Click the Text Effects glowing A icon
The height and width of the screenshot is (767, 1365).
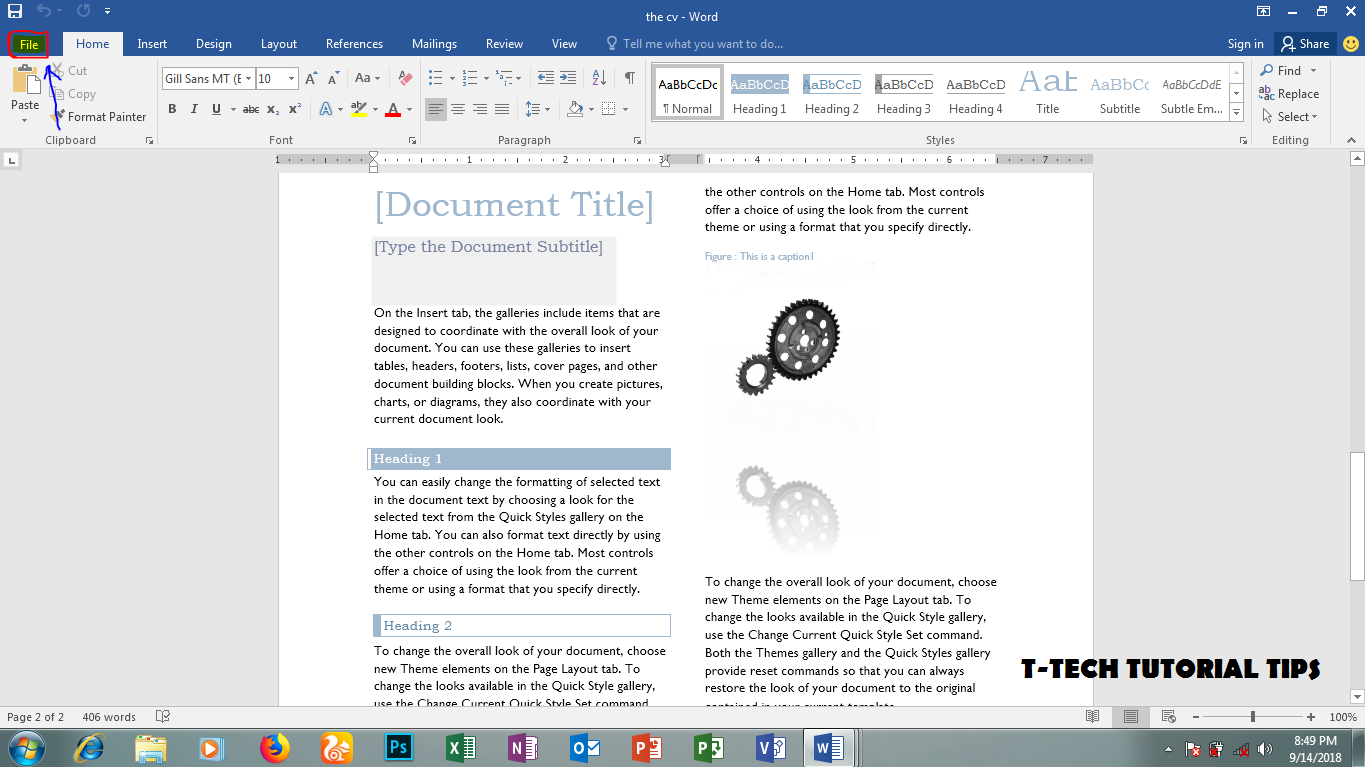325,109
